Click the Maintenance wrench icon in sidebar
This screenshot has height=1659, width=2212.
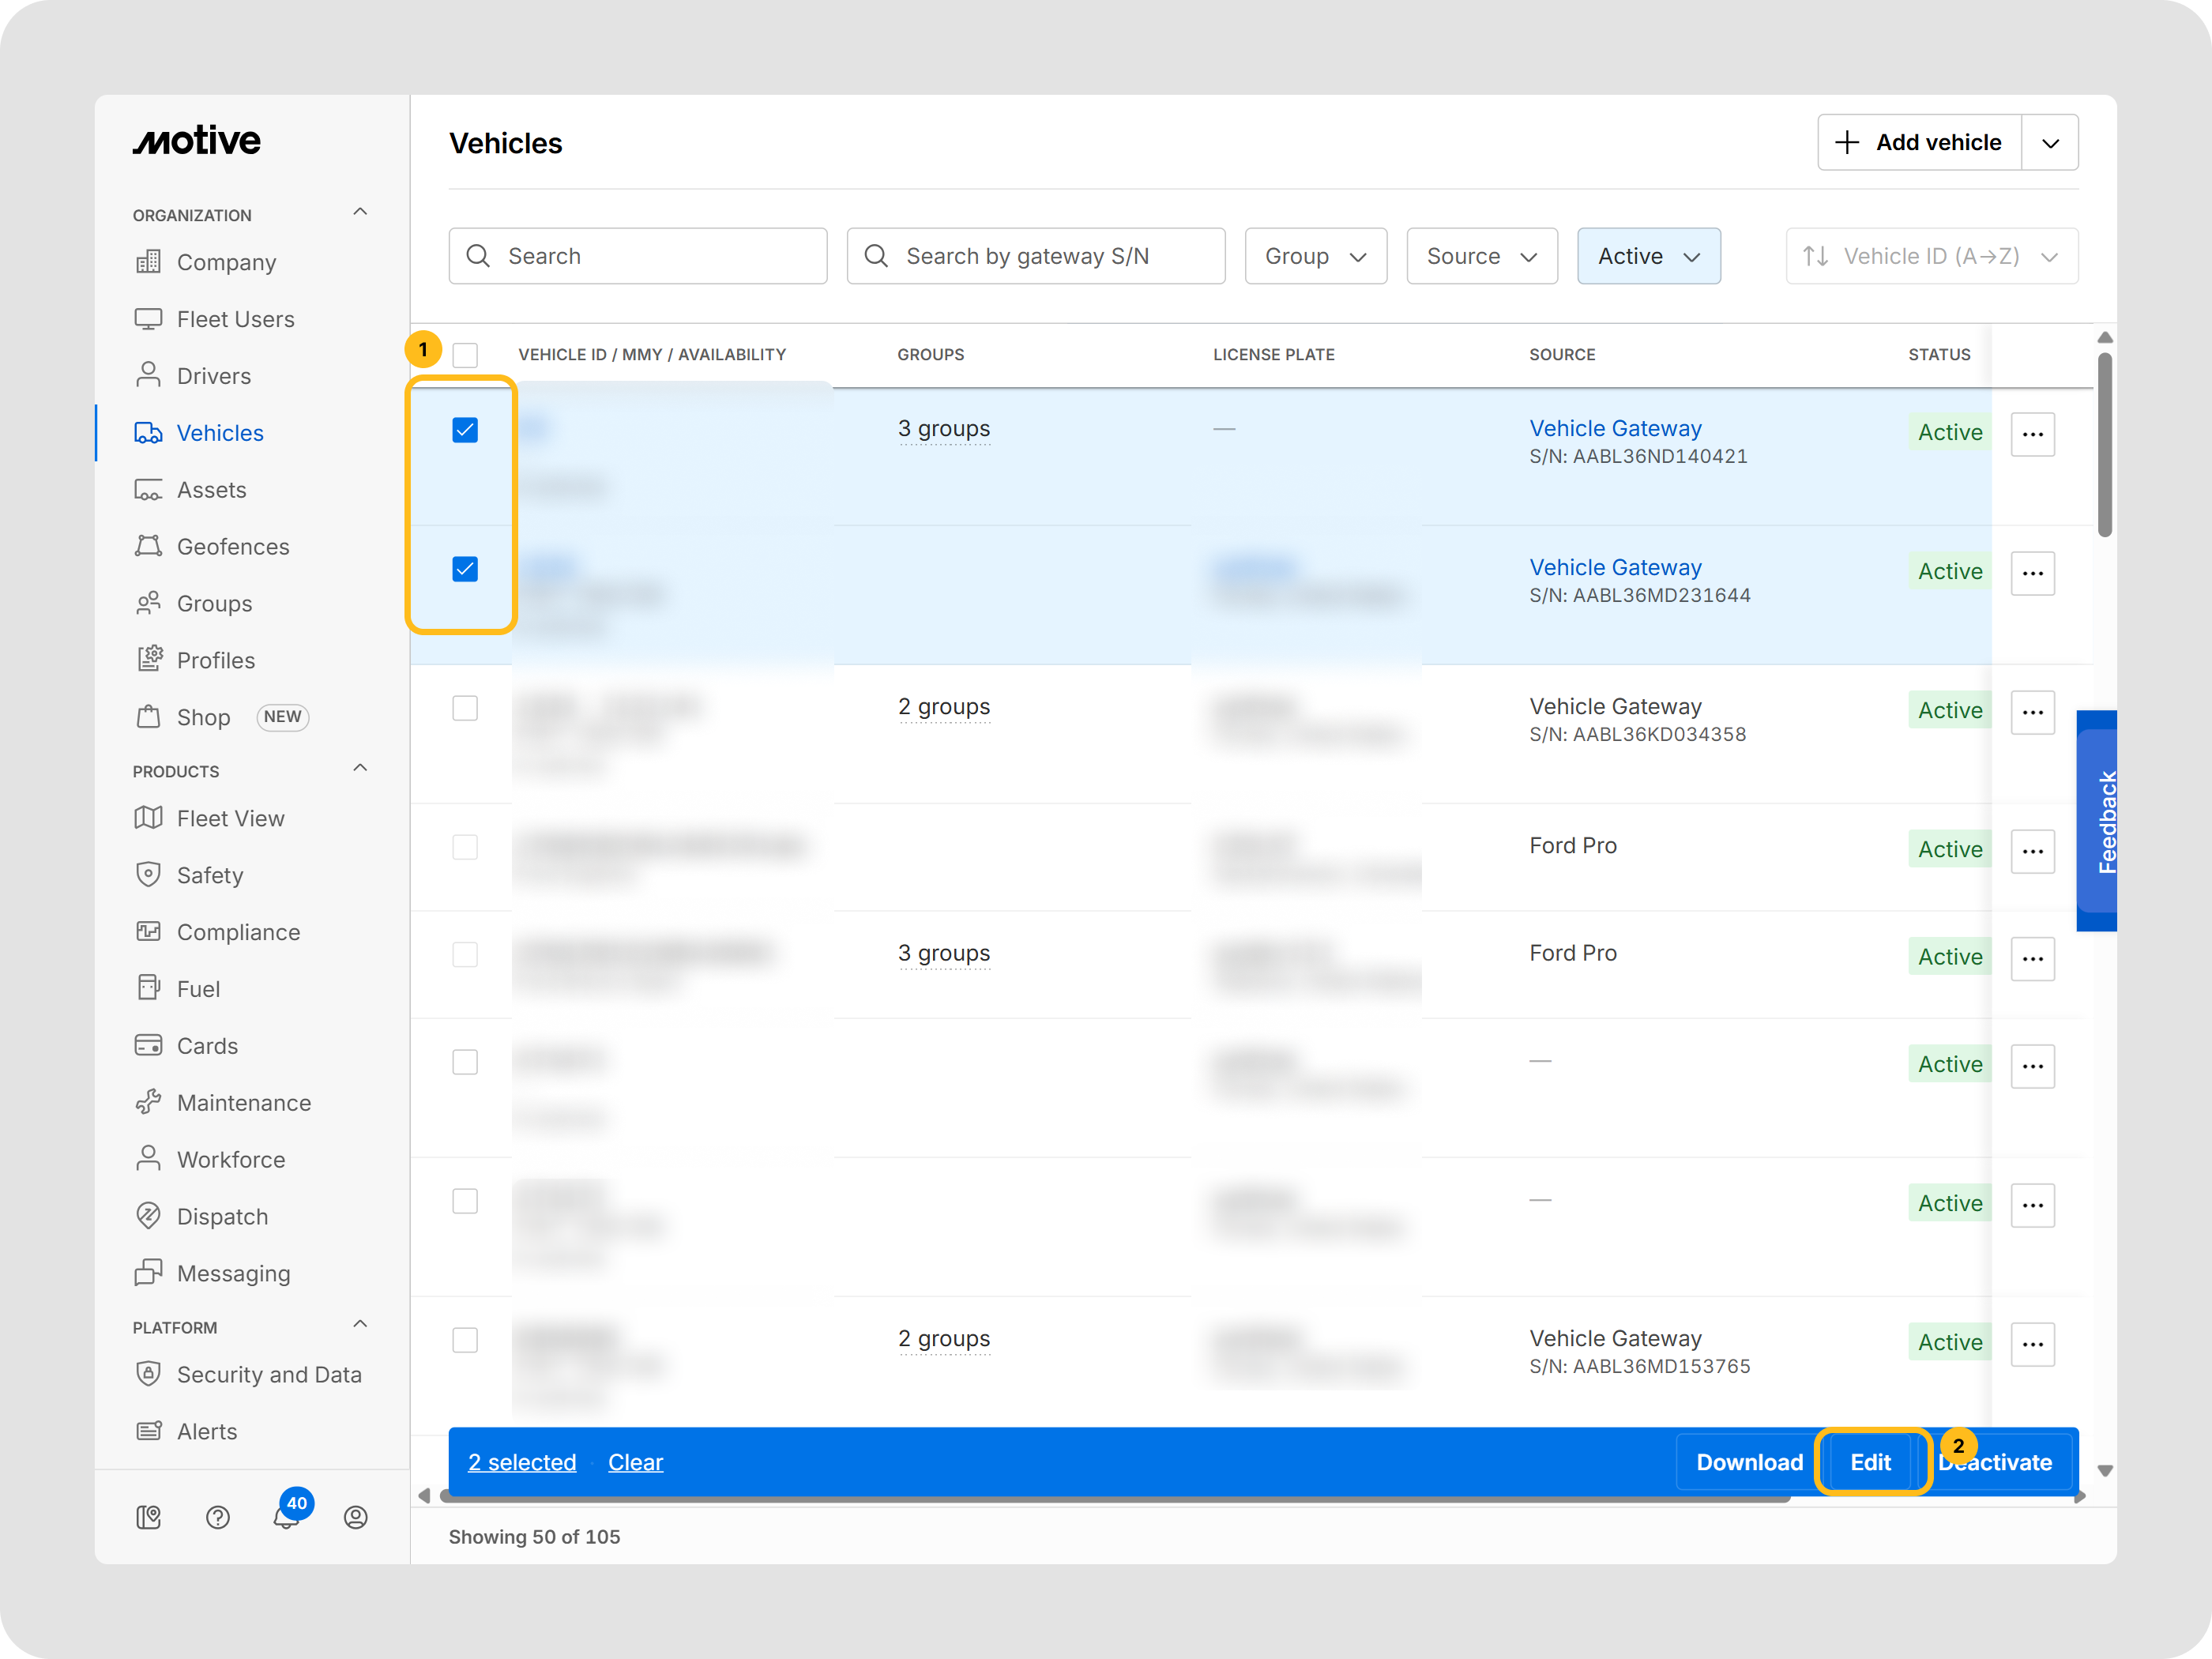pos(148,1102)
